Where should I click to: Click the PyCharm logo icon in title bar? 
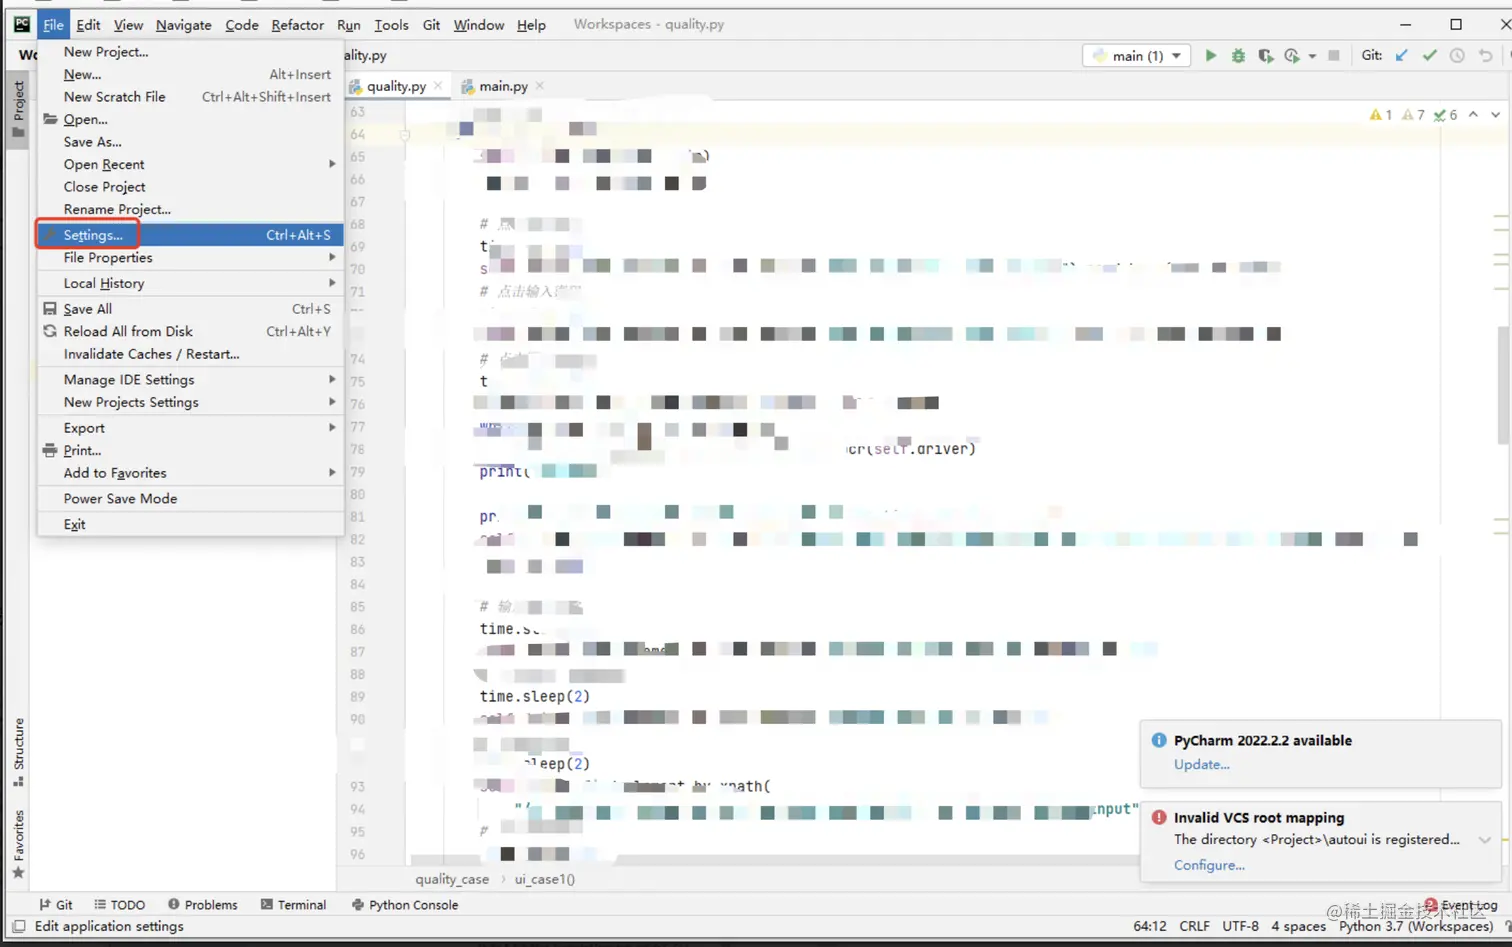coord(21,24)
